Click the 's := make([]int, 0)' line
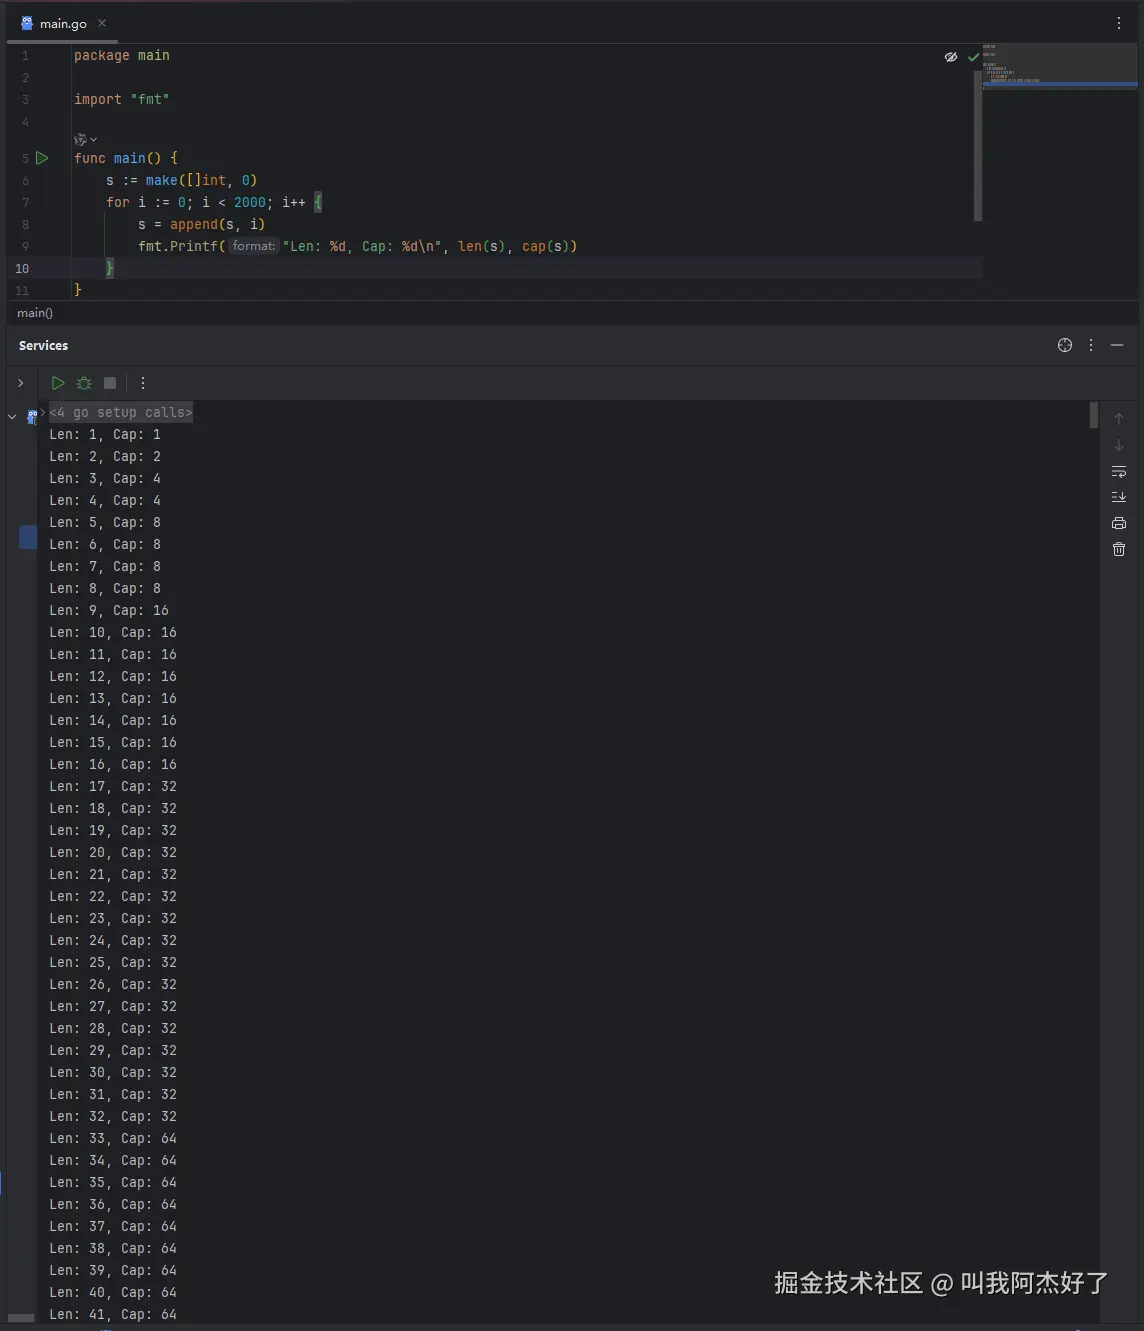Screen dimensions: 1144x1331 click(x=182, y=180)
